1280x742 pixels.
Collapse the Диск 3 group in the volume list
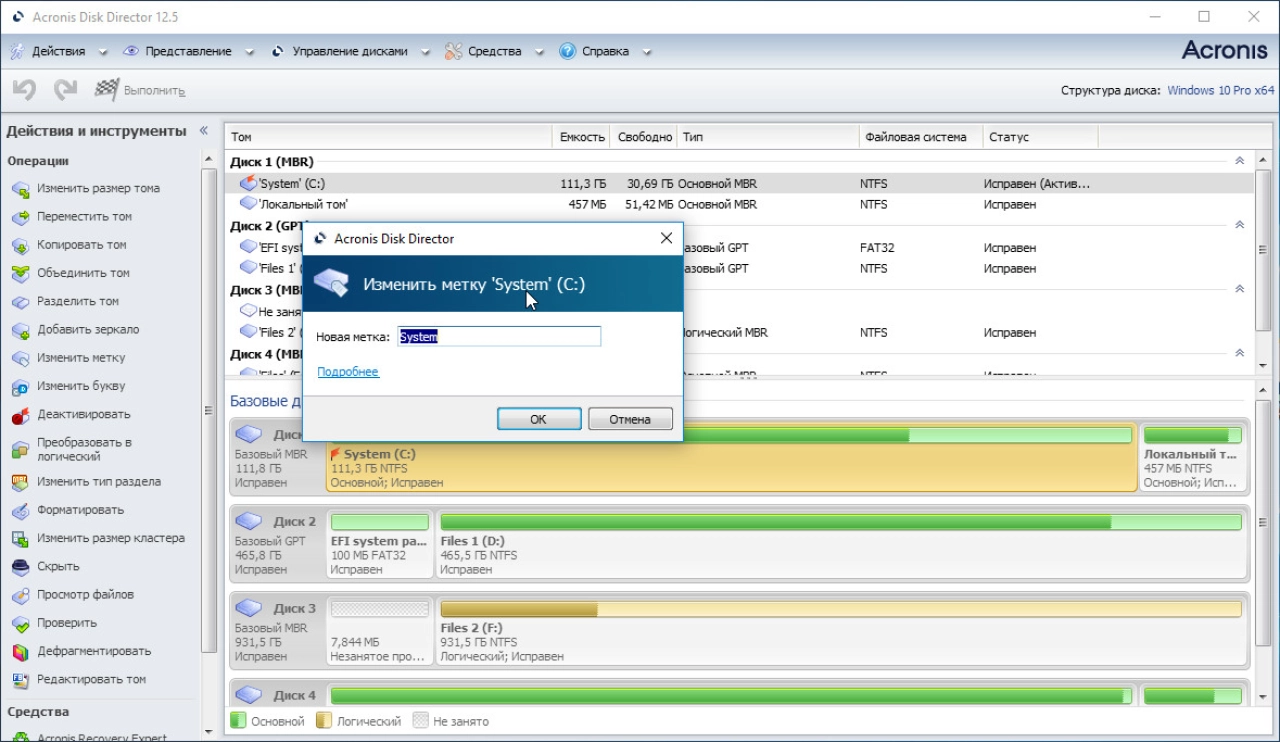click(x=1239, y=289)
